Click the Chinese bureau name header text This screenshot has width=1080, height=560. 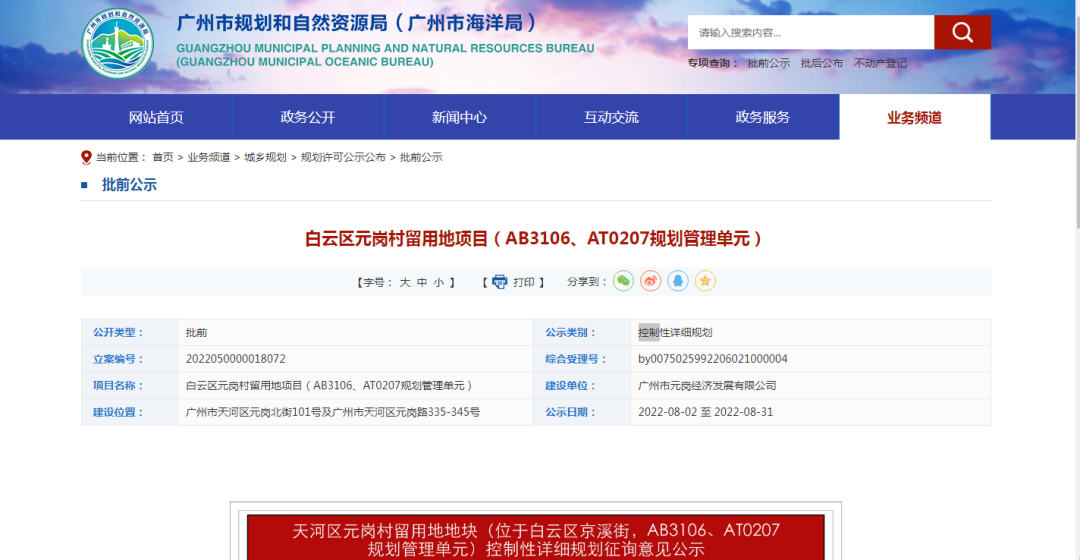click(358, 23)
